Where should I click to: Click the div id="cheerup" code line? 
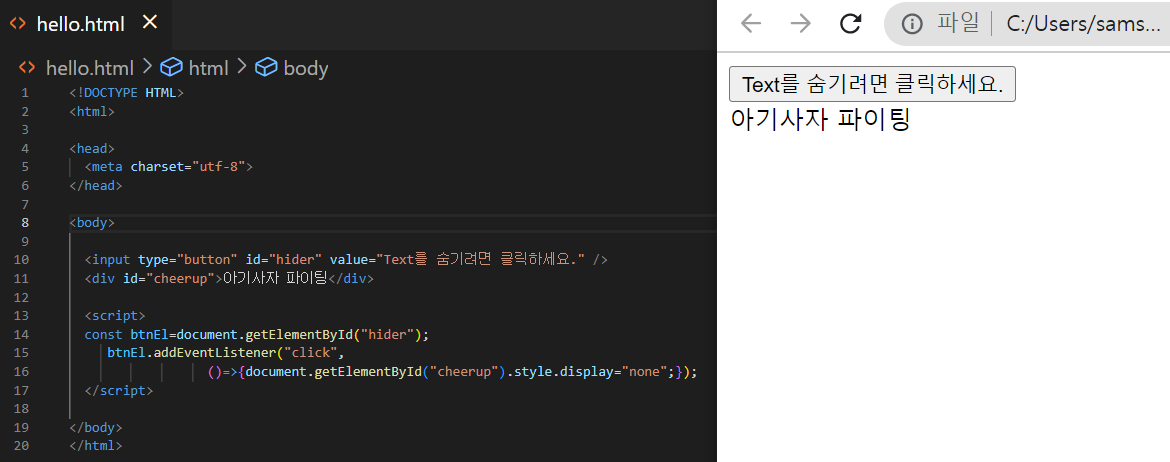(x=229, y=278)
